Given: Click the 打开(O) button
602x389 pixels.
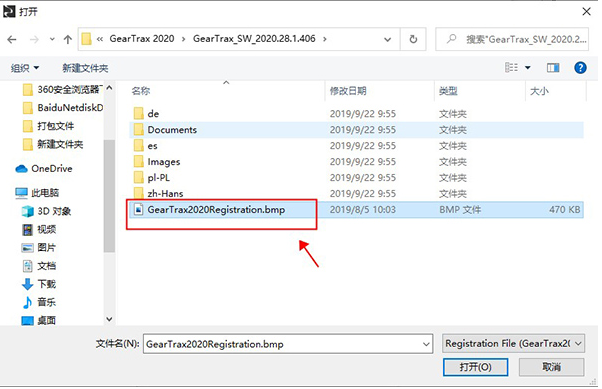Looking at the screenshot, I should (x=475, y=367).
